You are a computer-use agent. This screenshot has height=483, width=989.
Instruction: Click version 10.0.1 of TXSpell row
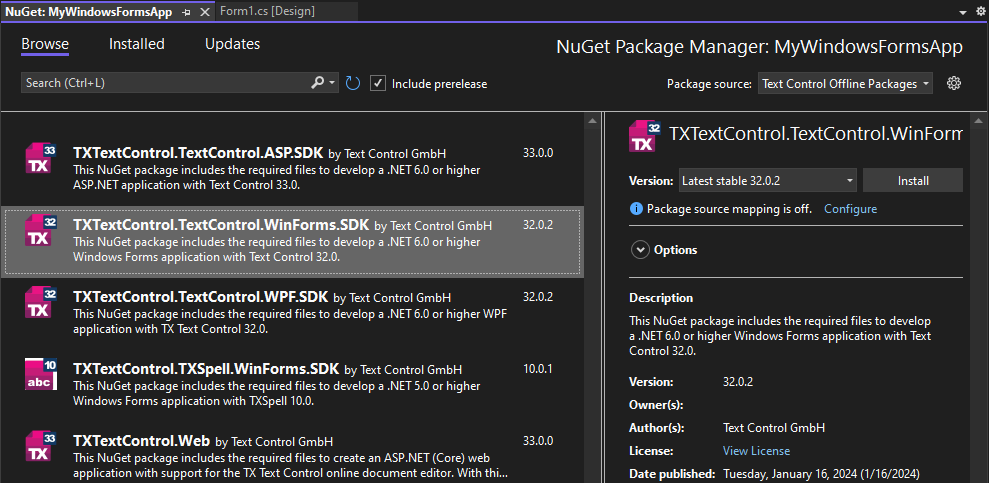538,369
